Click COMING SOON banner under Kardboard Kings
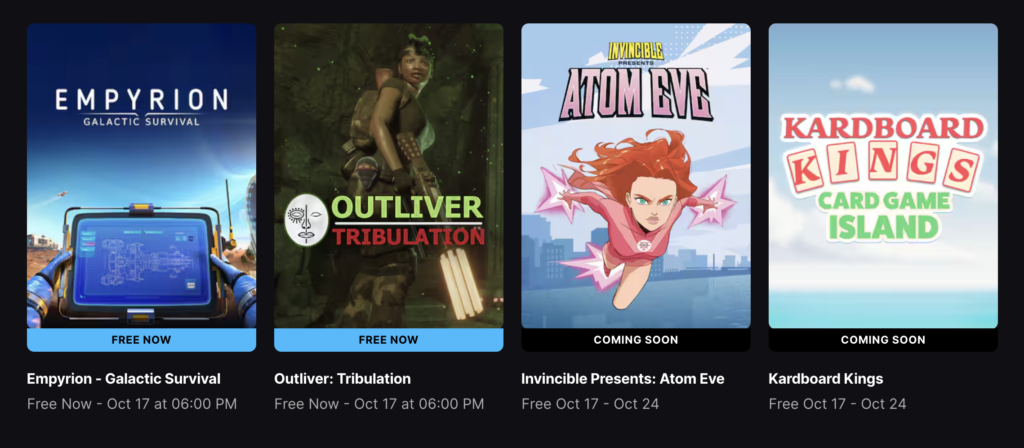Image resolution: width=1024 pixels, height=448 pixels. (883, 340)
